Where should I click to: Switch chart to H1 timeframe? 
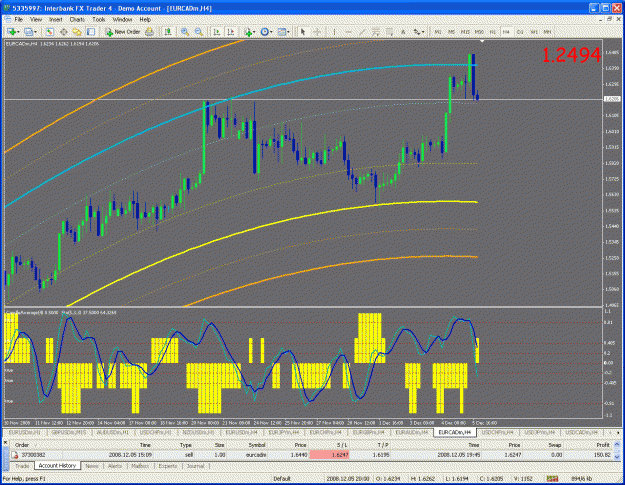pos(493,32)
